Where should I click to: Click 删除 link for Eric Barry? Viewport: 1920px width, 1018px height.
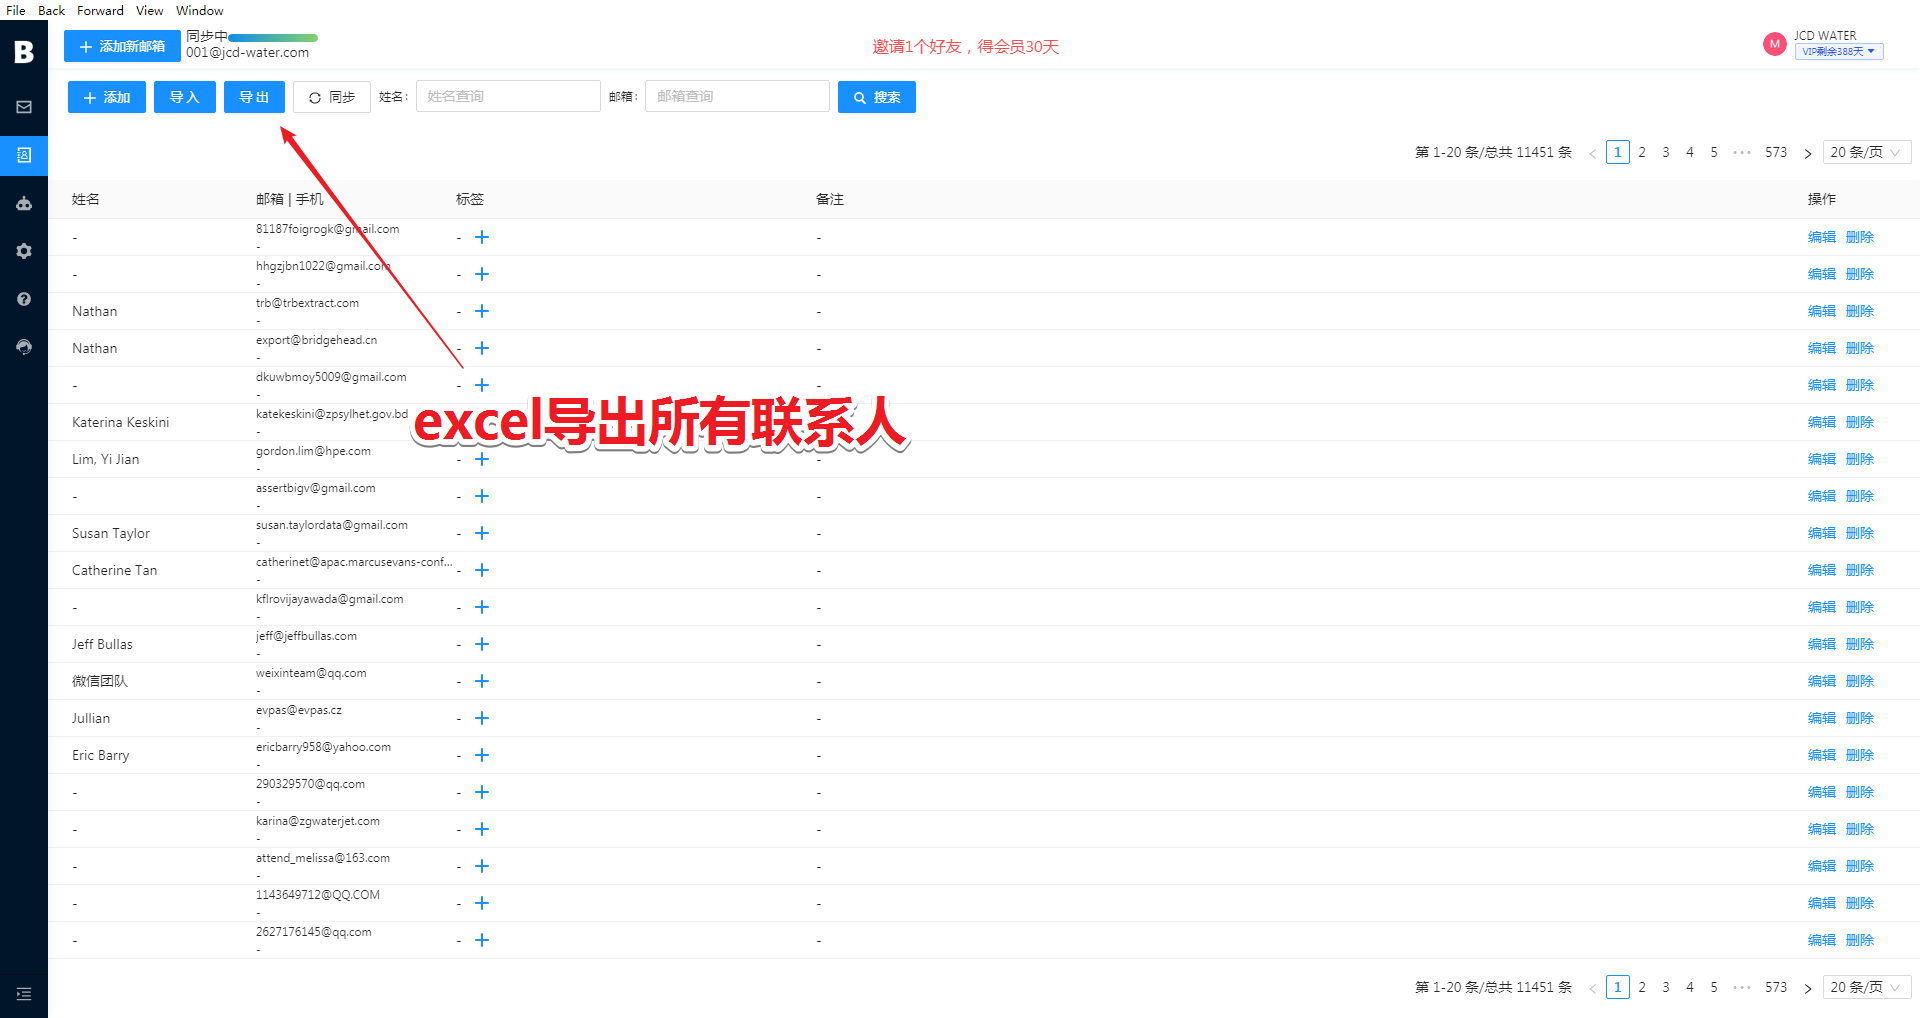1859,755
